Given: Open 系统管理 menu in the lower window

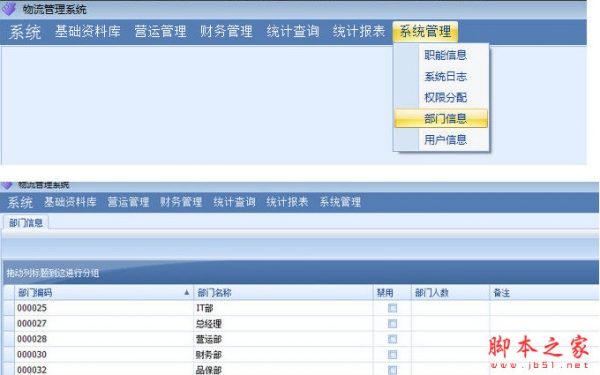Looking at the screenshot, I should 340,202.
